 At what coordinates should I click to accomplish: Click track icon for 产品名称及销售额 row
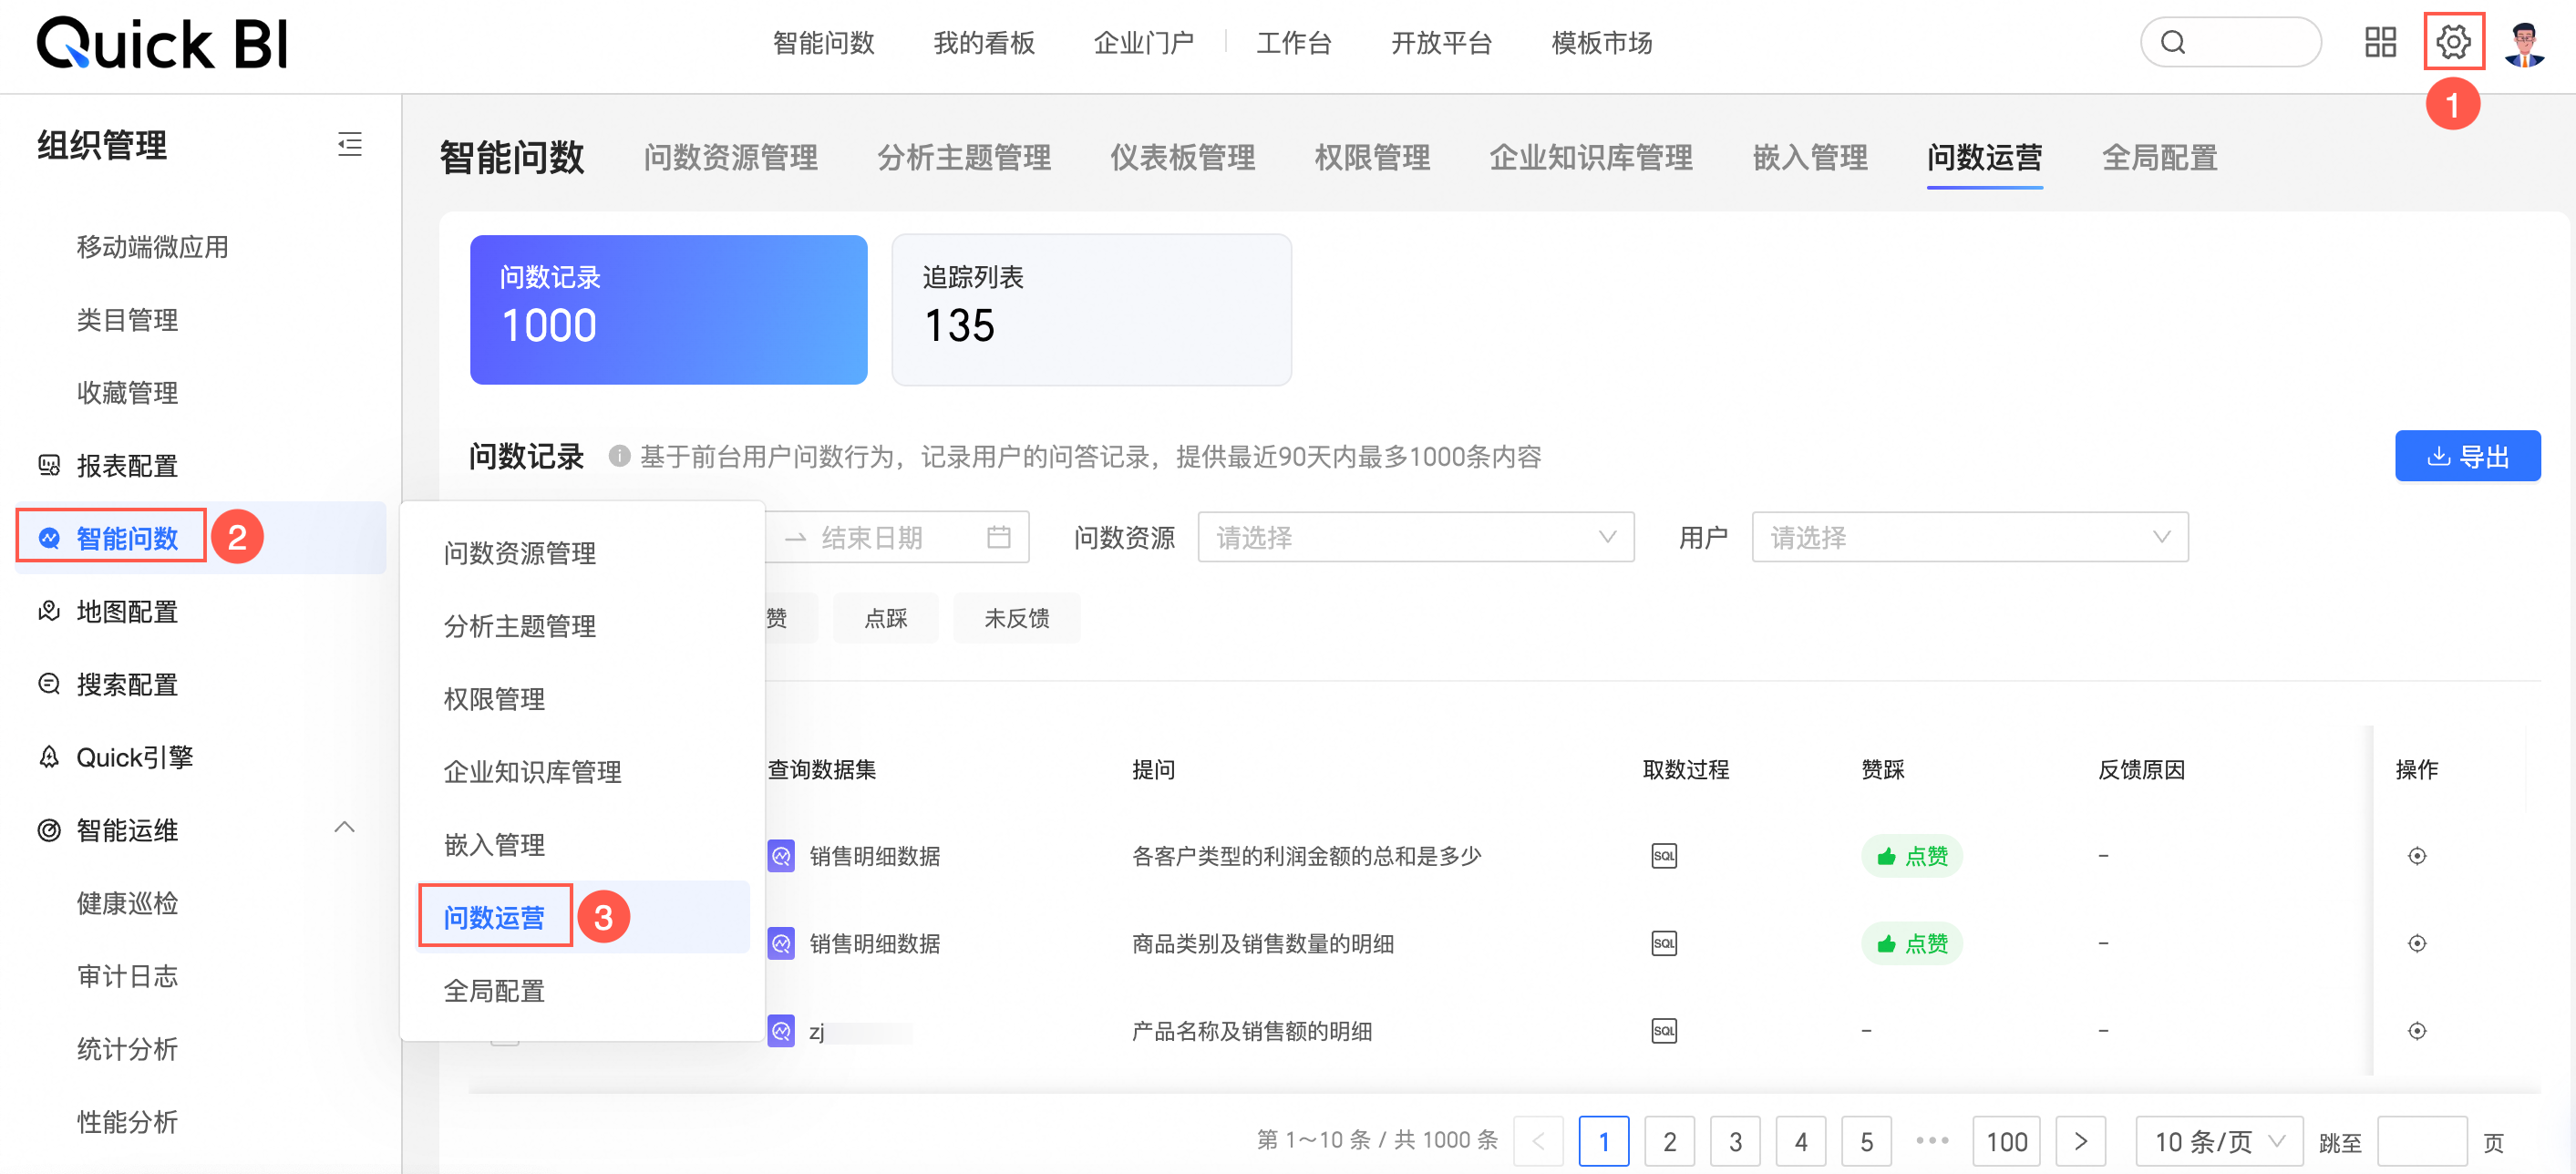2416,1030
